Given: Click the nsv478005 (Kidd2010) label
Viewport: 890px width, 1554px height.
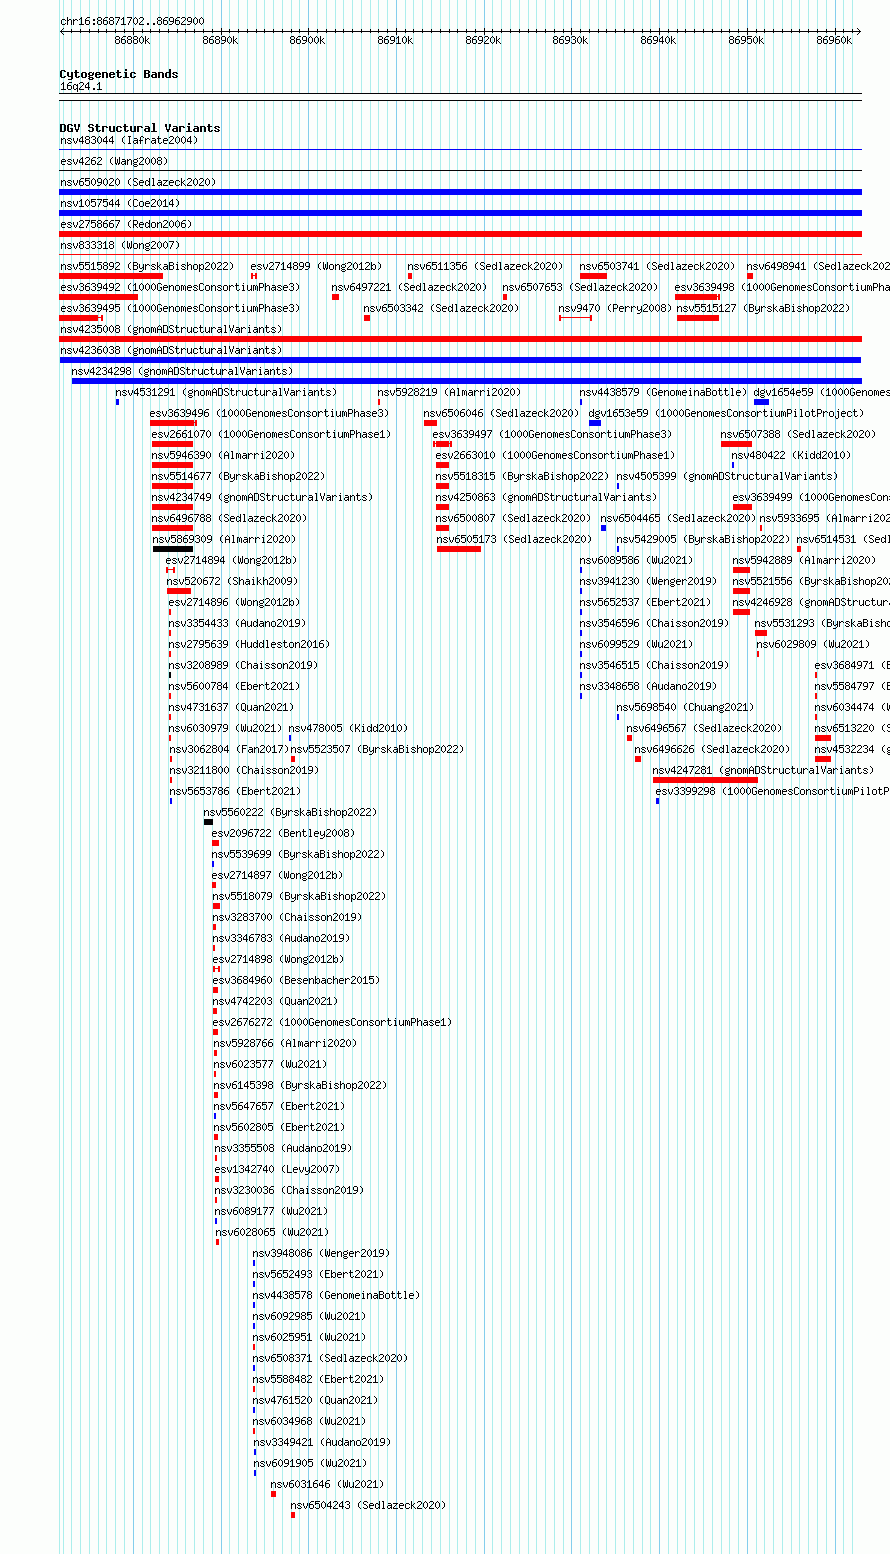Looking at the screenshot, I should pos(348,728).
